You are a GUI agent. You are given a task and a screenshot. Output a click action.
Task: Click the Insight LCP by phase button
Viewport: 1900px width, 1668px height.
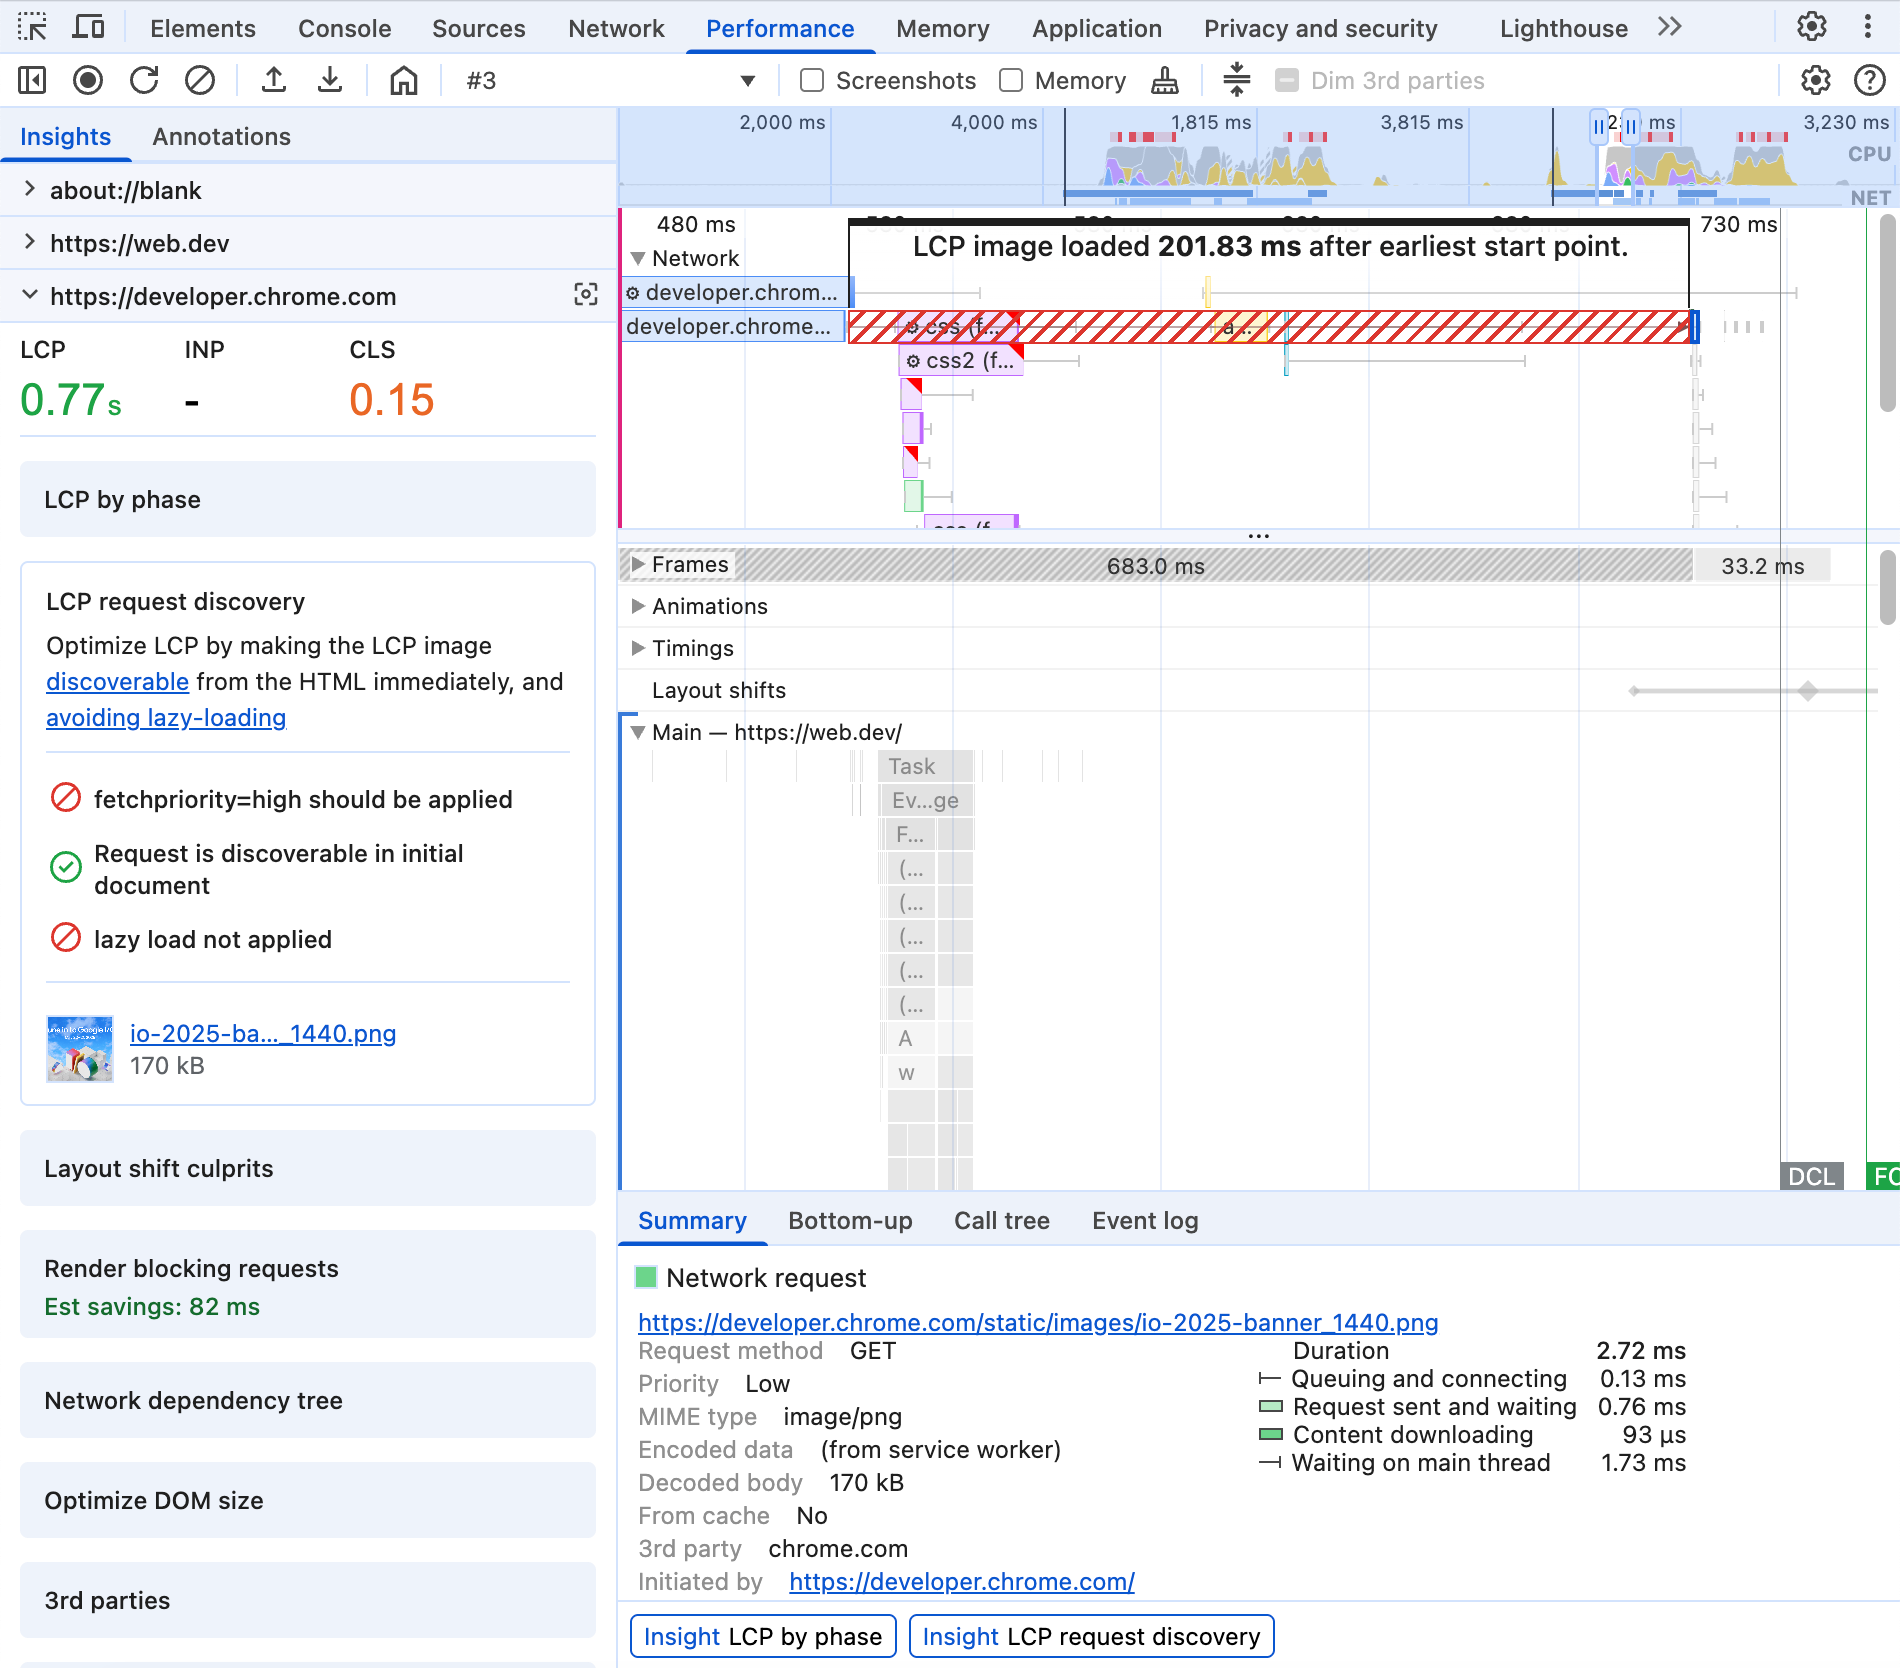click(762, 1636)
